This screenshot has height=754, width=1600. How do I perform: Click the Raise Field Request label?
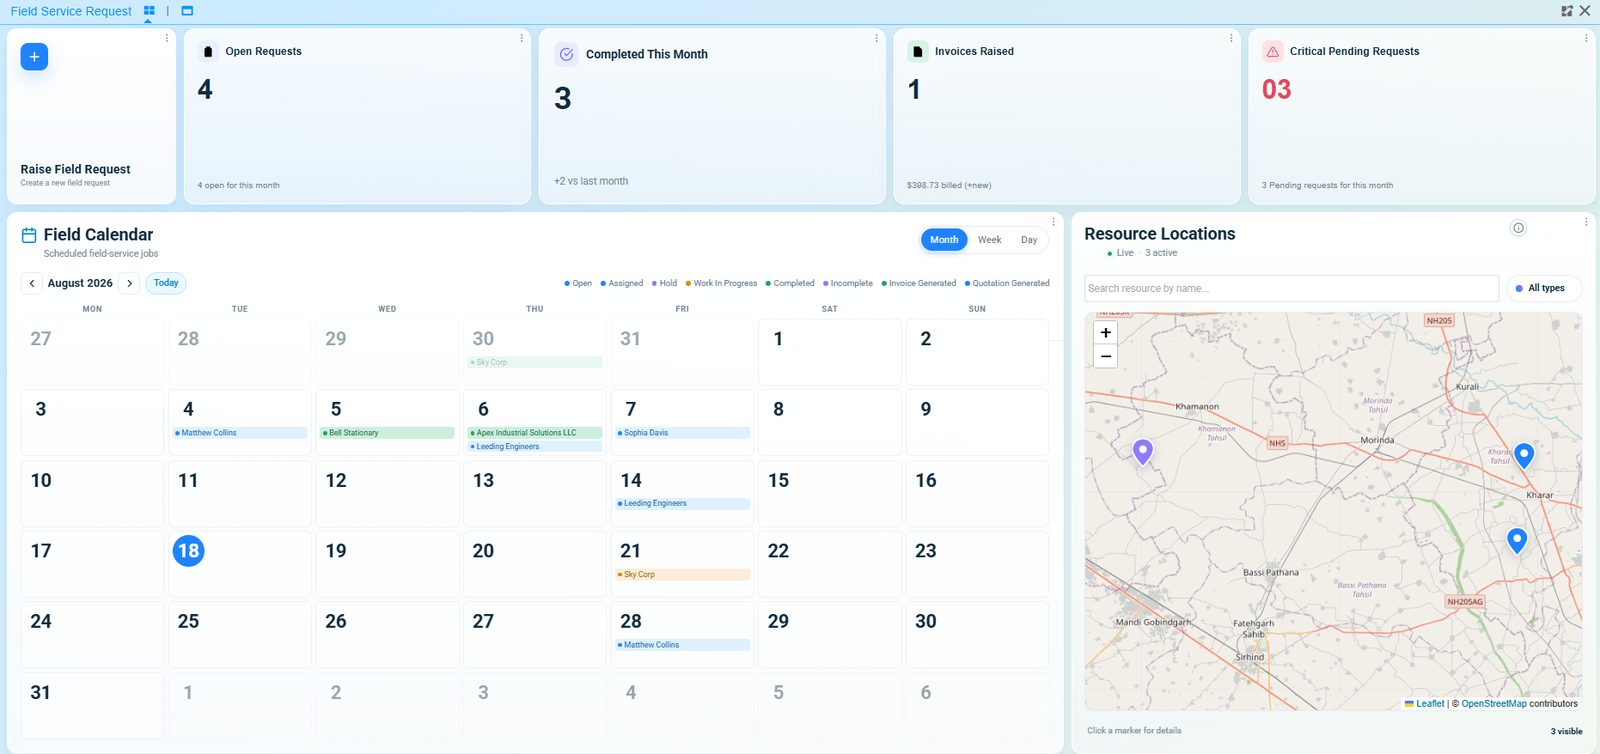tap(75, 170)
